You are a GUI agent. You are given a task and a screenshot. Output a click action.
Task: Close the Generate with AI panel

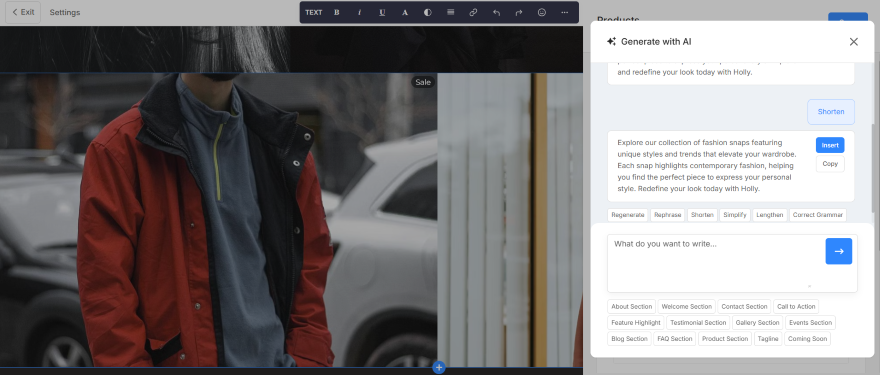854,42
